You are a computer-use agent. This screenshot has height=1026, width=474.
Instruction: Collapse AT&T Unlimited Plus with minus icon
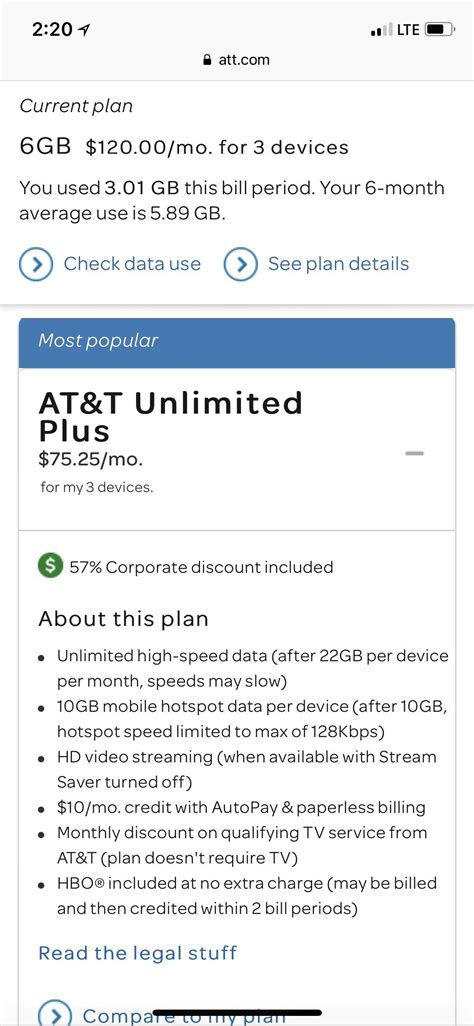(414, 453)
